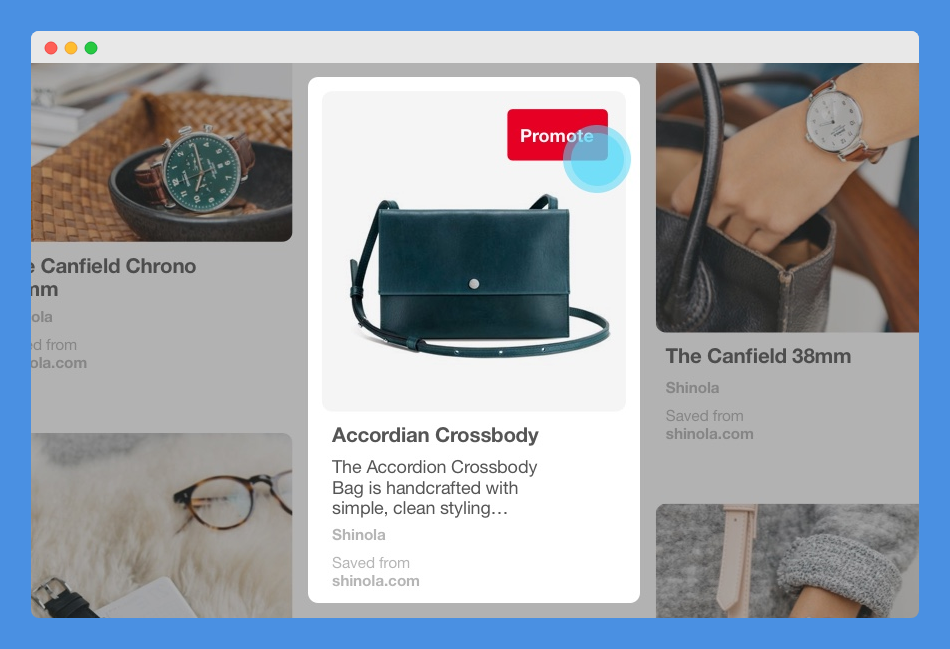Click the green maximize window button
Screen dimensions: 950x649
point(91,48)
